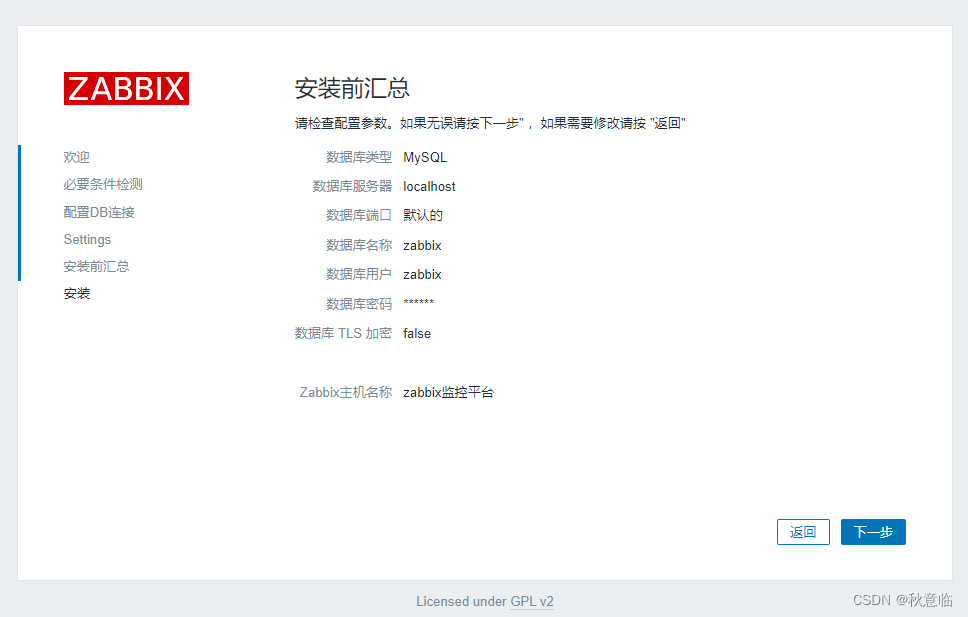Click the ZABBIX logo
The image size is (968, 617).
pyautogui.click(x=126, y=88)
